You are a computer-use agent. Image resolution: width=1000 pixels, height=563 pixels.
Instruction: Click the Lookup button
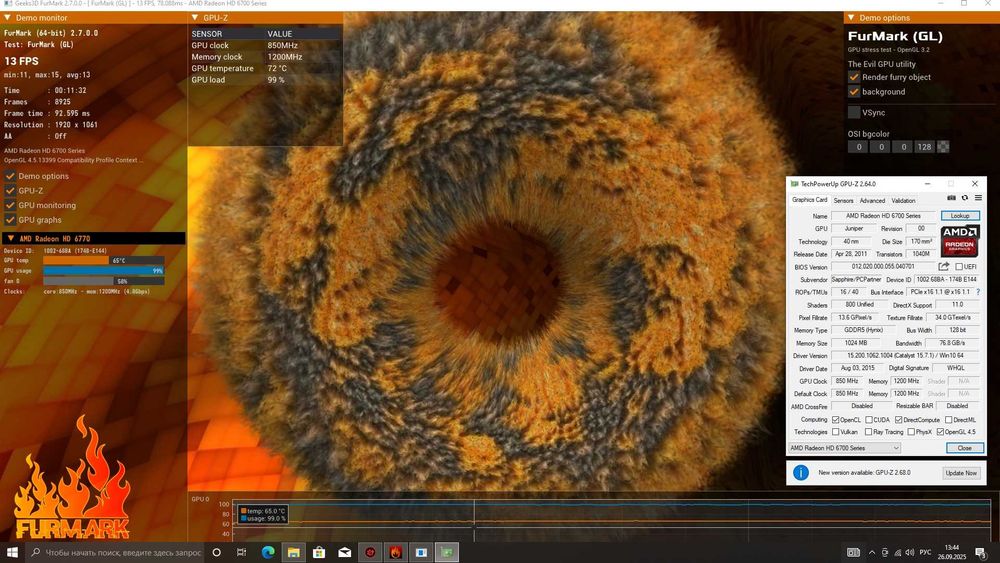coord(960,216)
